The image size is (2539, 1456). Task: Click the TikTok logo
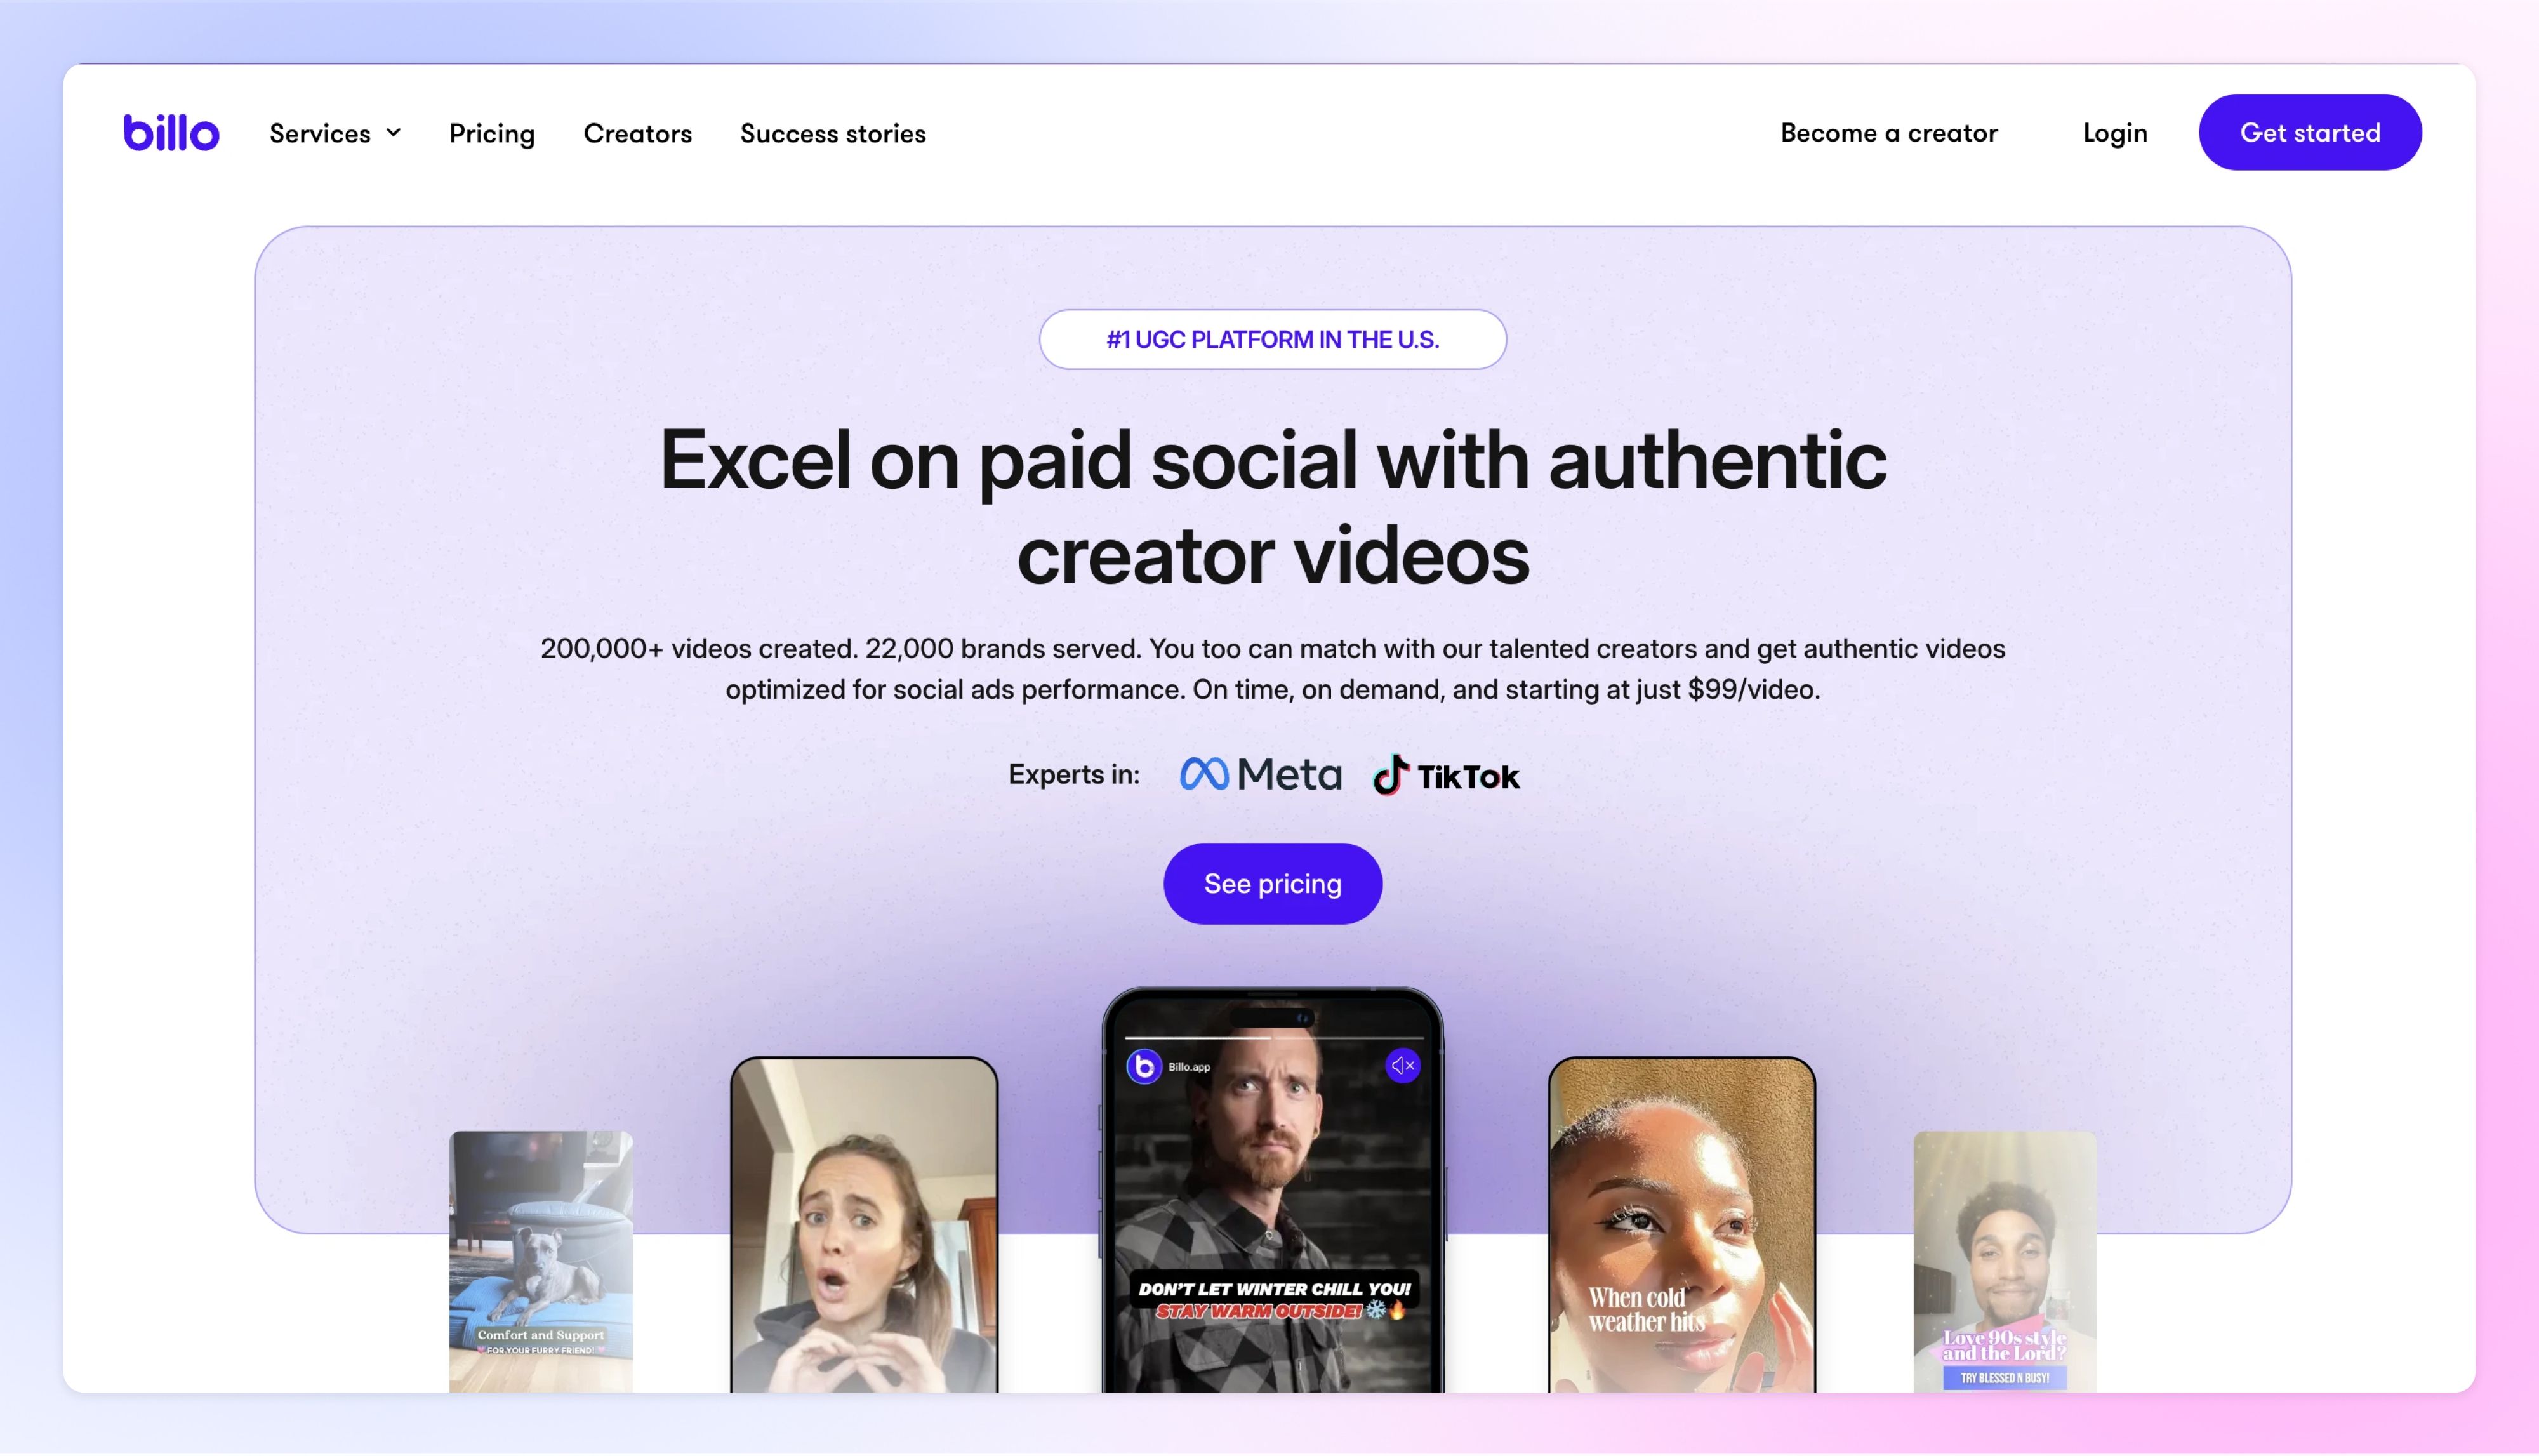[1445, 775]
